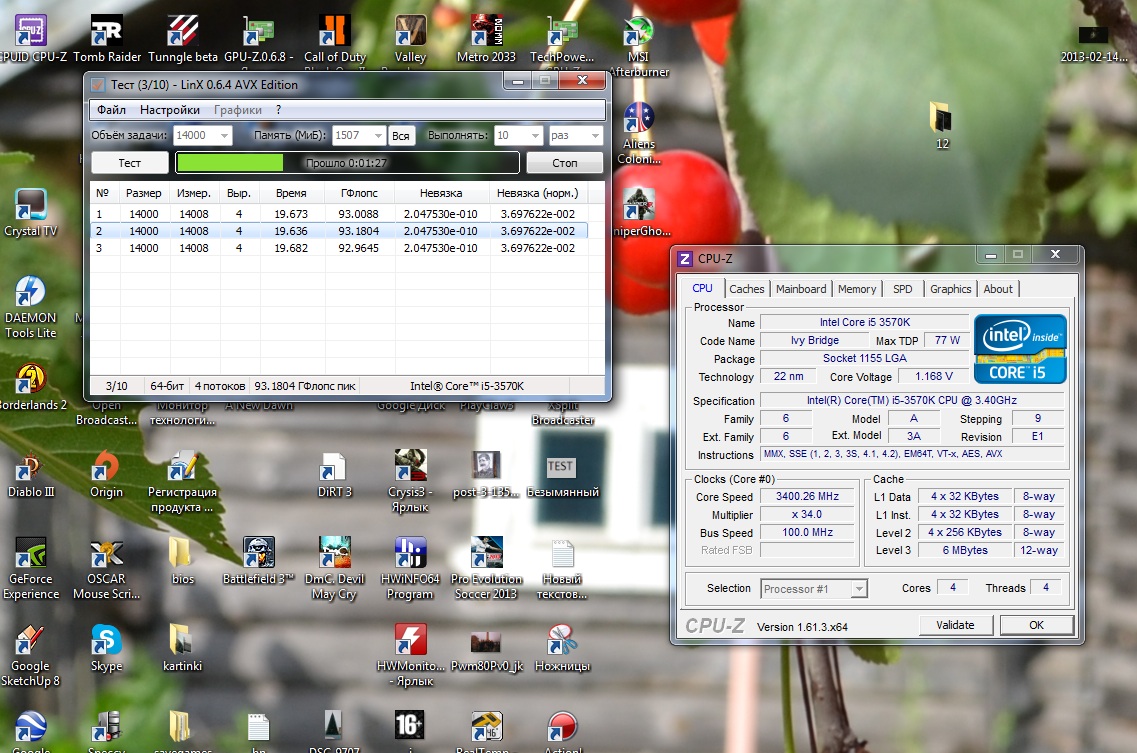1137x753 pixels.
Task: Open the Настройки menu in LinX
Action: [x=169, y=110]
